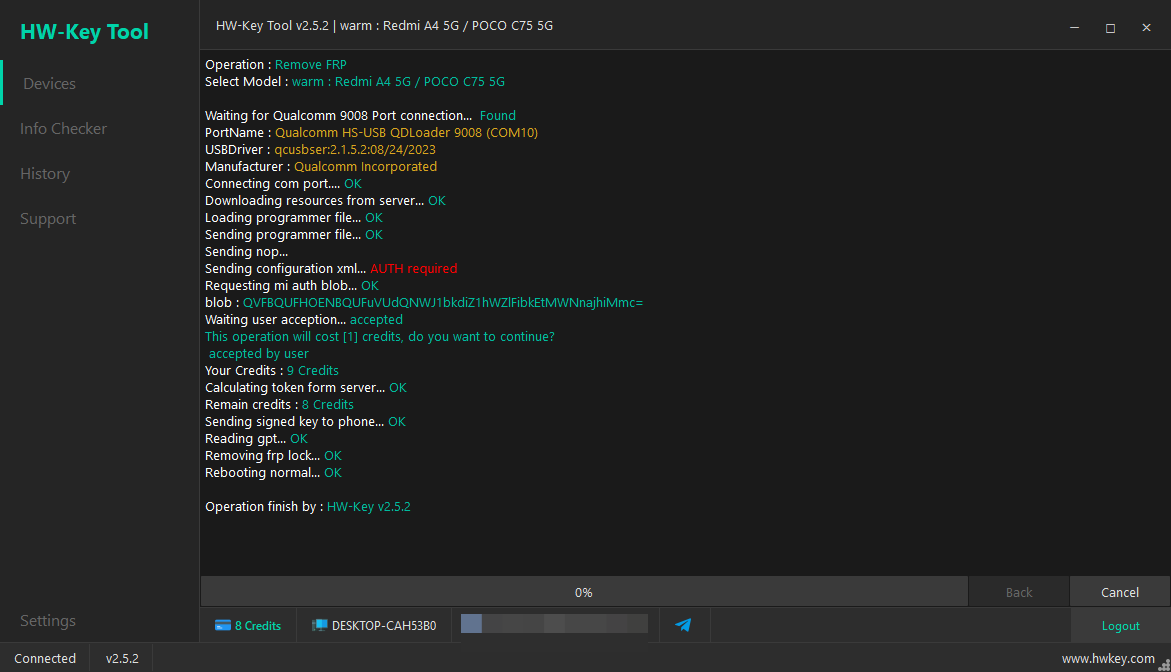Click 'Requesting mi auth blob... OK' line
The image size is (1171, 672).
[292, 286]
